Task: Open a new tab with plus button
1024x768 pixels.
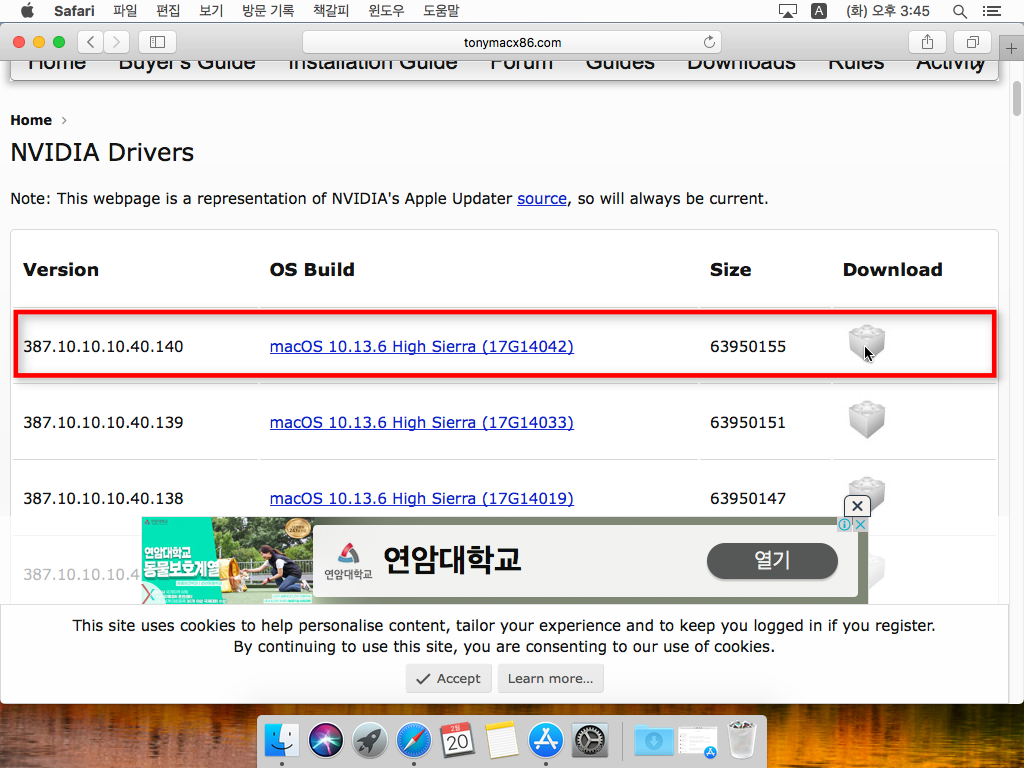Action: [1011, 48]
